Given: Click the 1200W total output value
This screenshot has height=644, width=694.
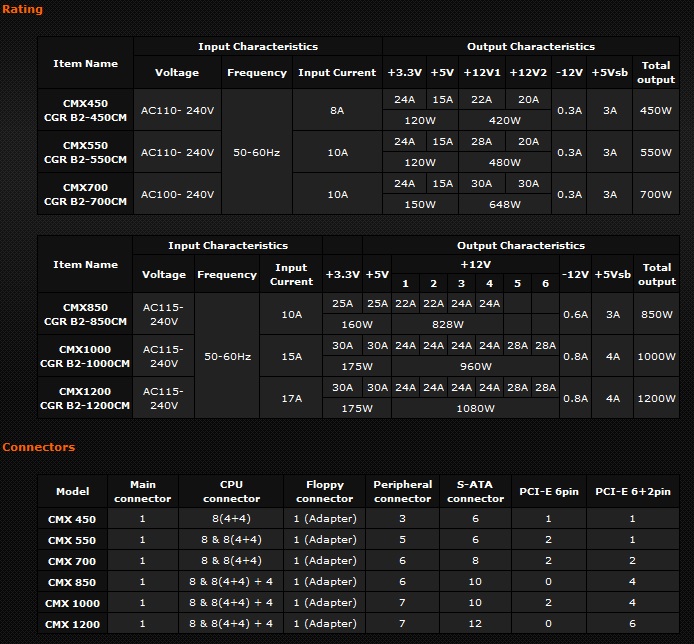Looking at the screenshot, I should 657,398.
